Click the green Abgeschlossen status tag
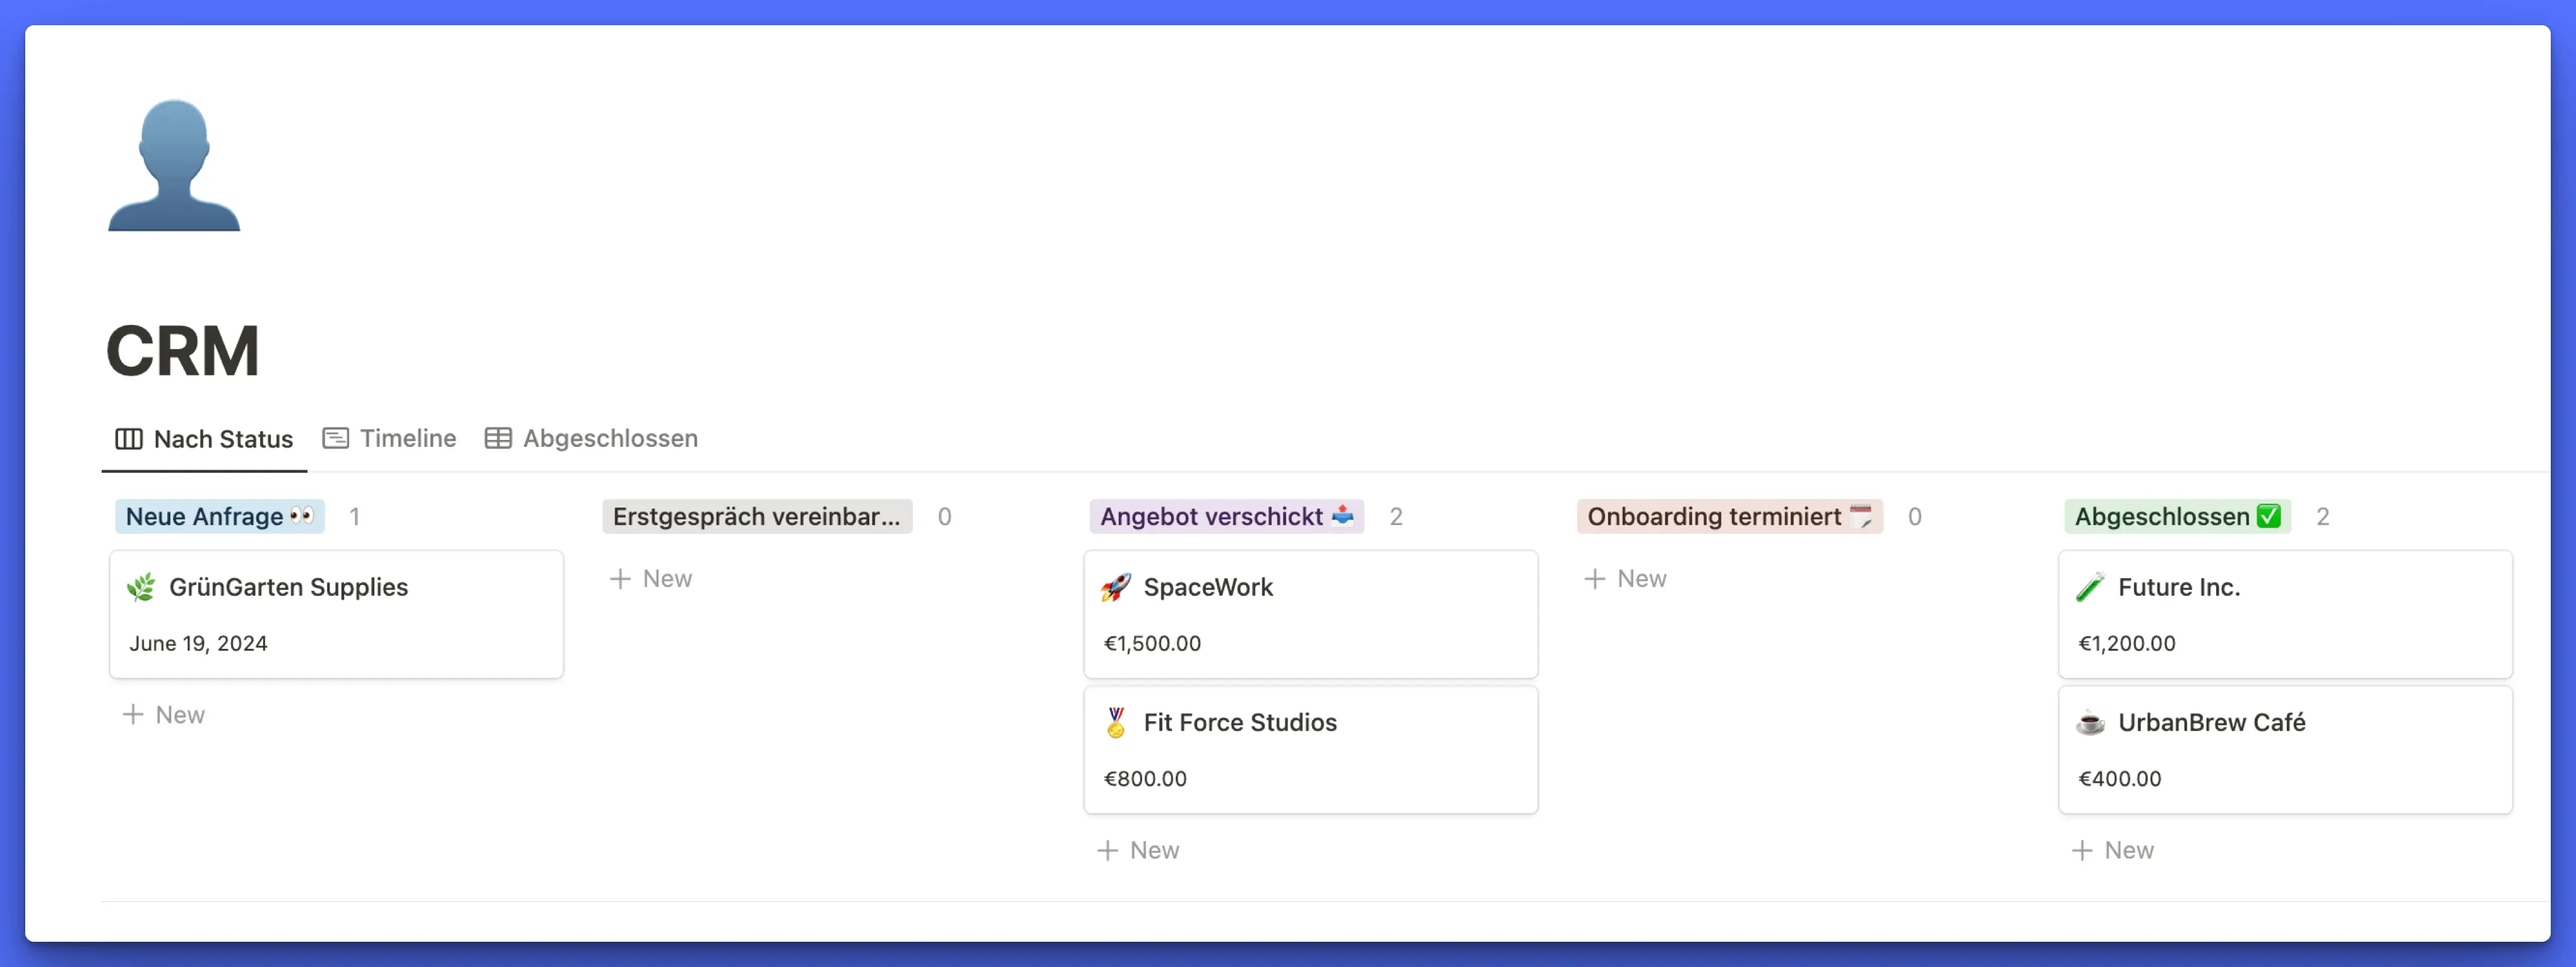Viewport: 2576px width, 967px height. (2176, 516)
